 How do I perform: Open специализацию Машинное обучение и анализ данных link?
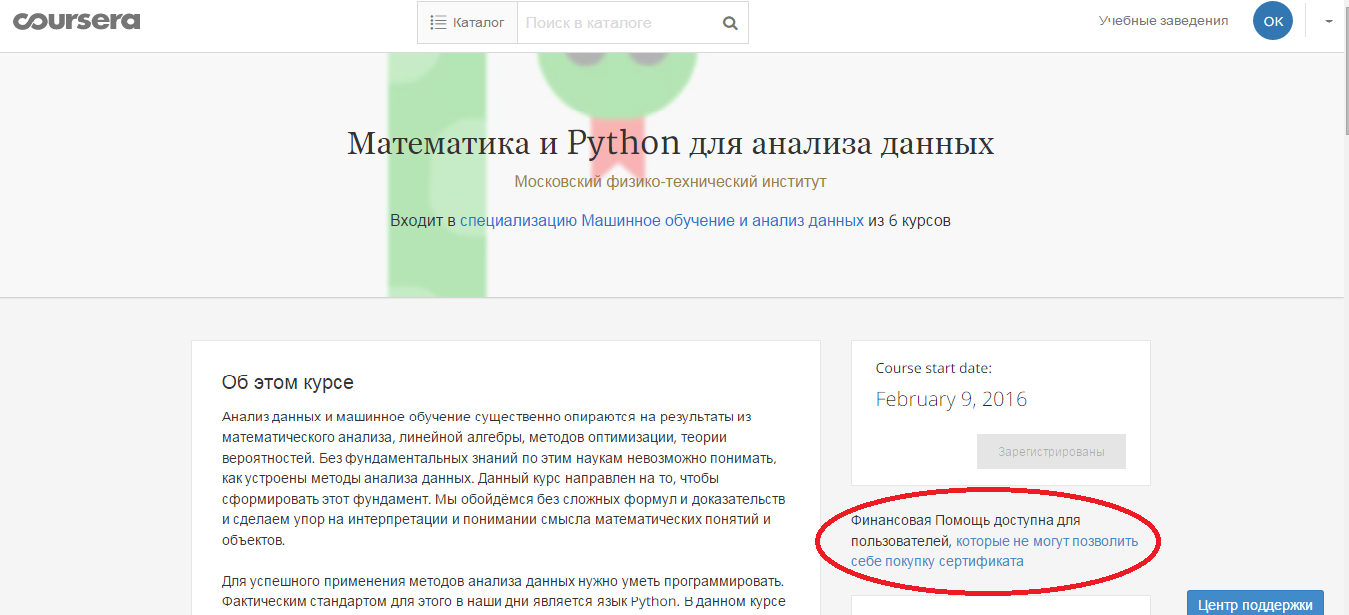click(662, 220)
